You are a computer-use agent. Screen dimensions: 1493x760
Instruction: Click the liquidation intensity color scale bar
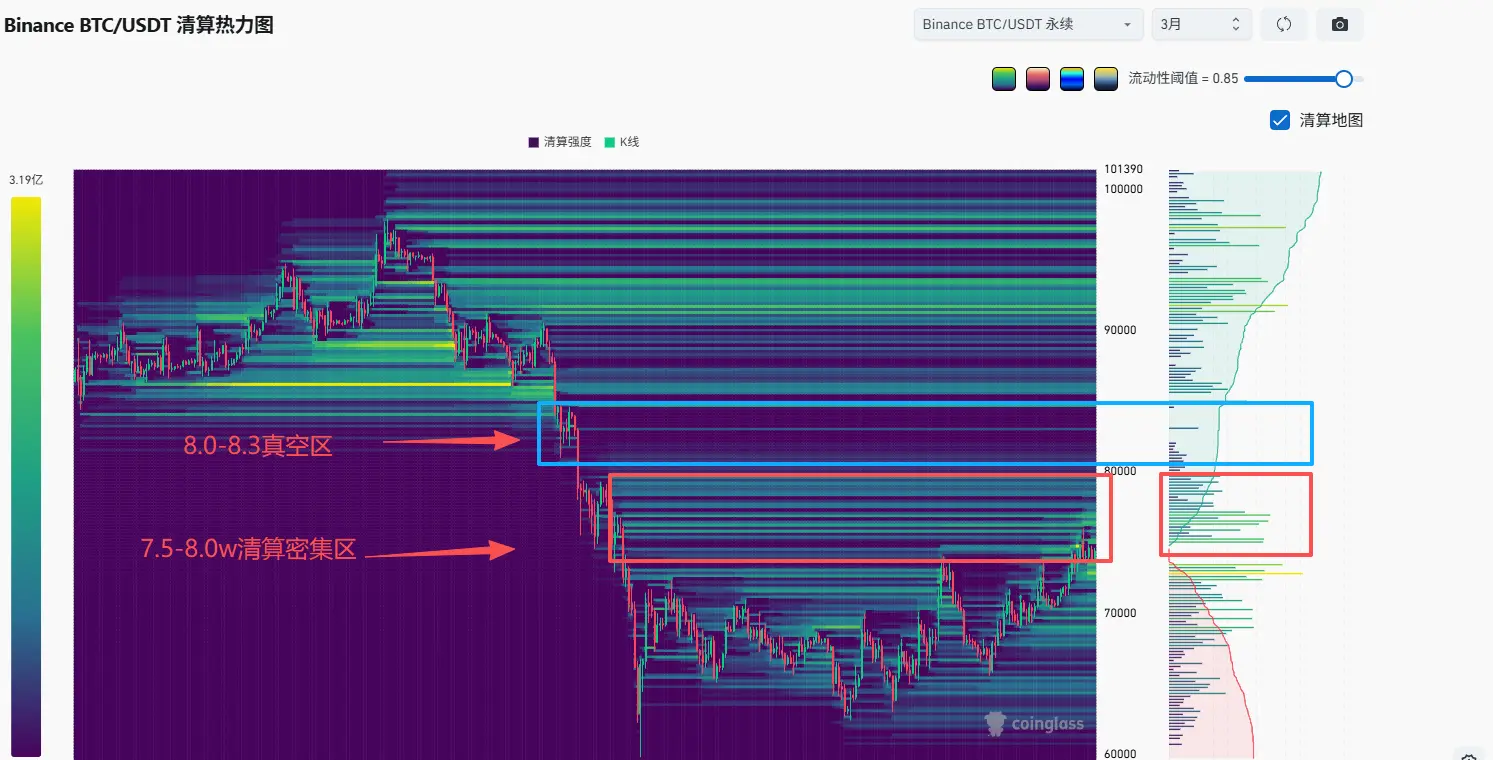click(26, 476)
